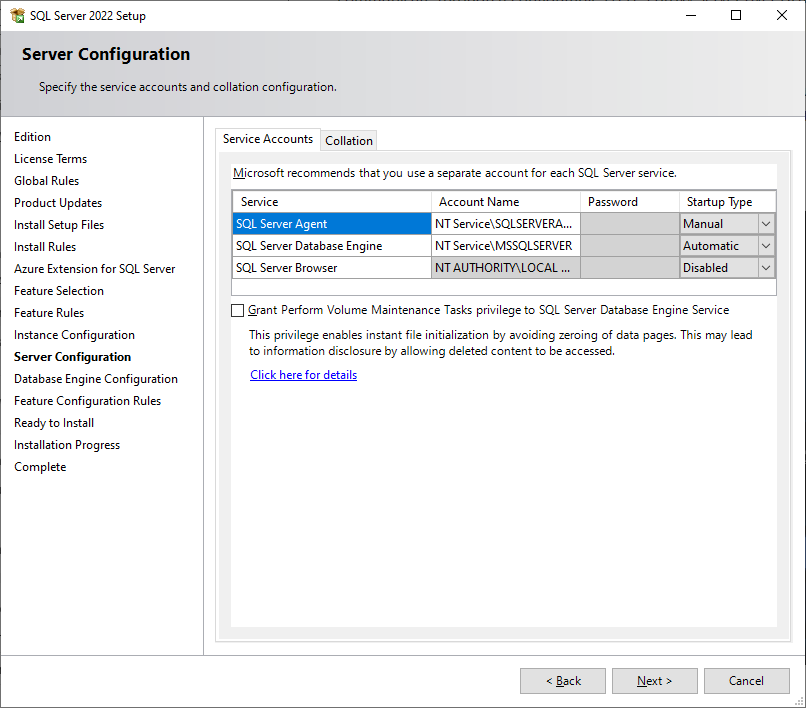Image resolution: width=806 pixels, height=708 pixels.
Task: Maximize the setup window
Action: tap(736, 15)
